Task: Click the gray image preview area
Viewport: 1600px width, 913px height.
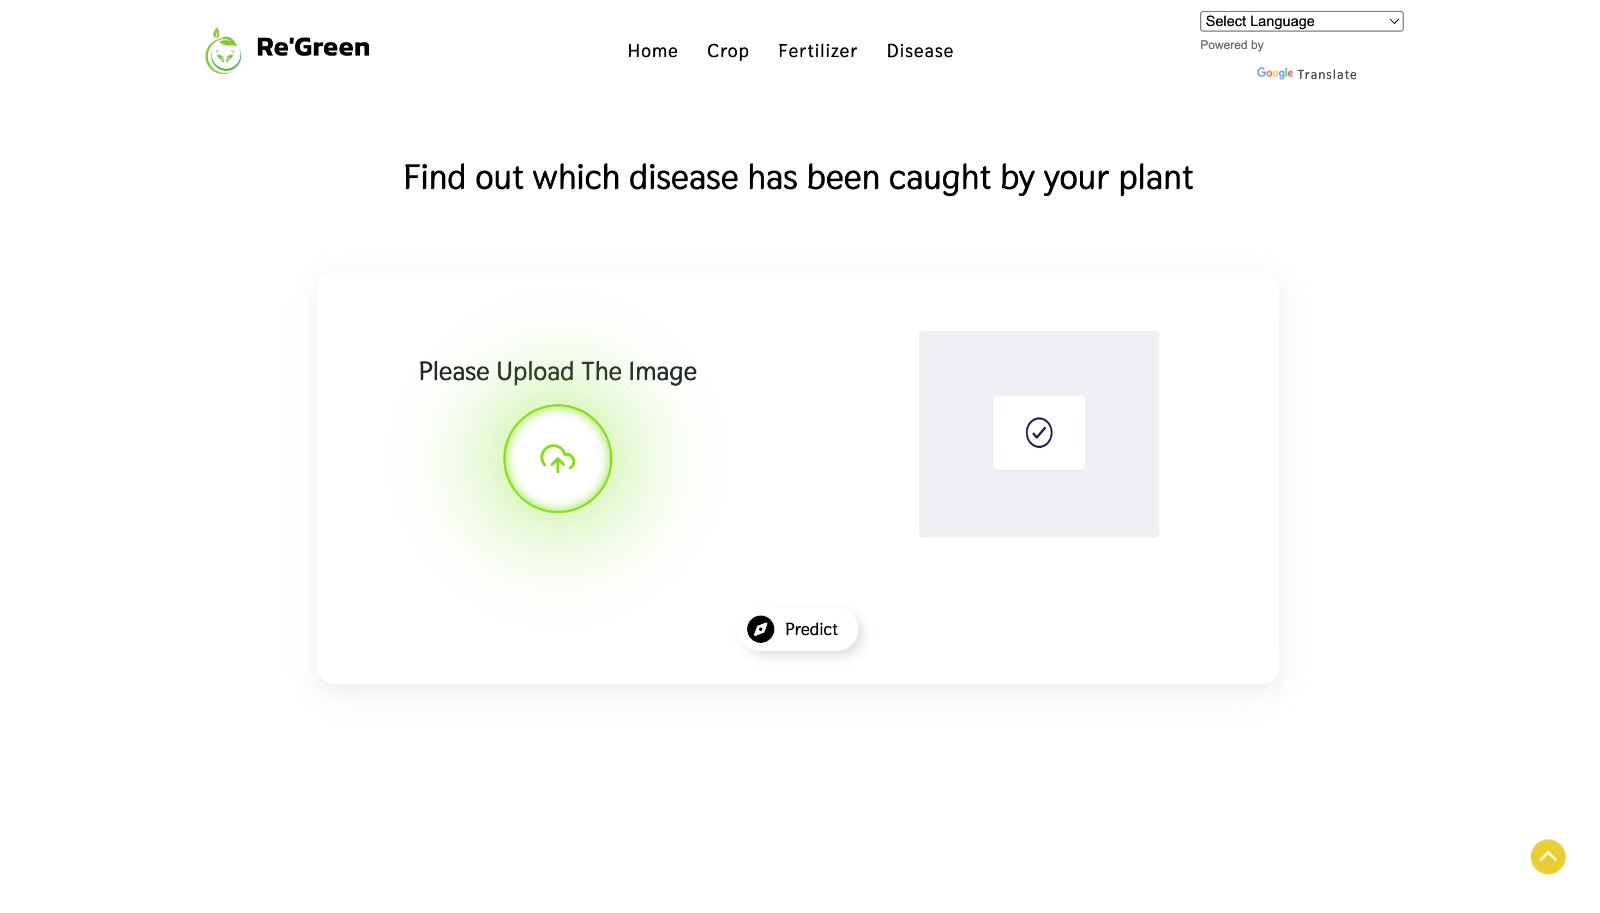Action: click(1039, 434)
